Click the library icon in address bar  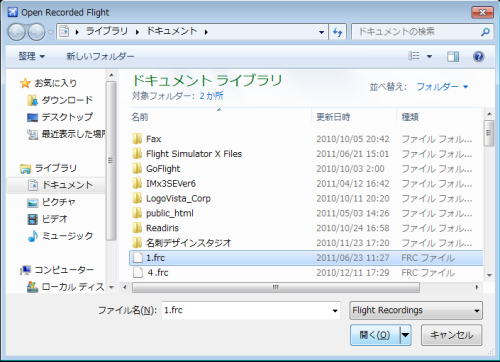(x=64, y=32)
